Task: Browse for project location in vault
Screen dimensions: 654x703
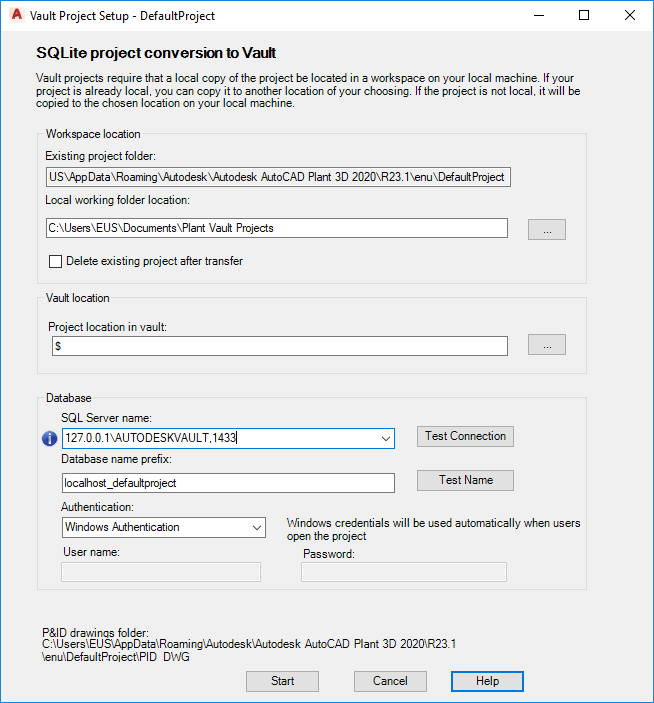Action: pos(546,345)
